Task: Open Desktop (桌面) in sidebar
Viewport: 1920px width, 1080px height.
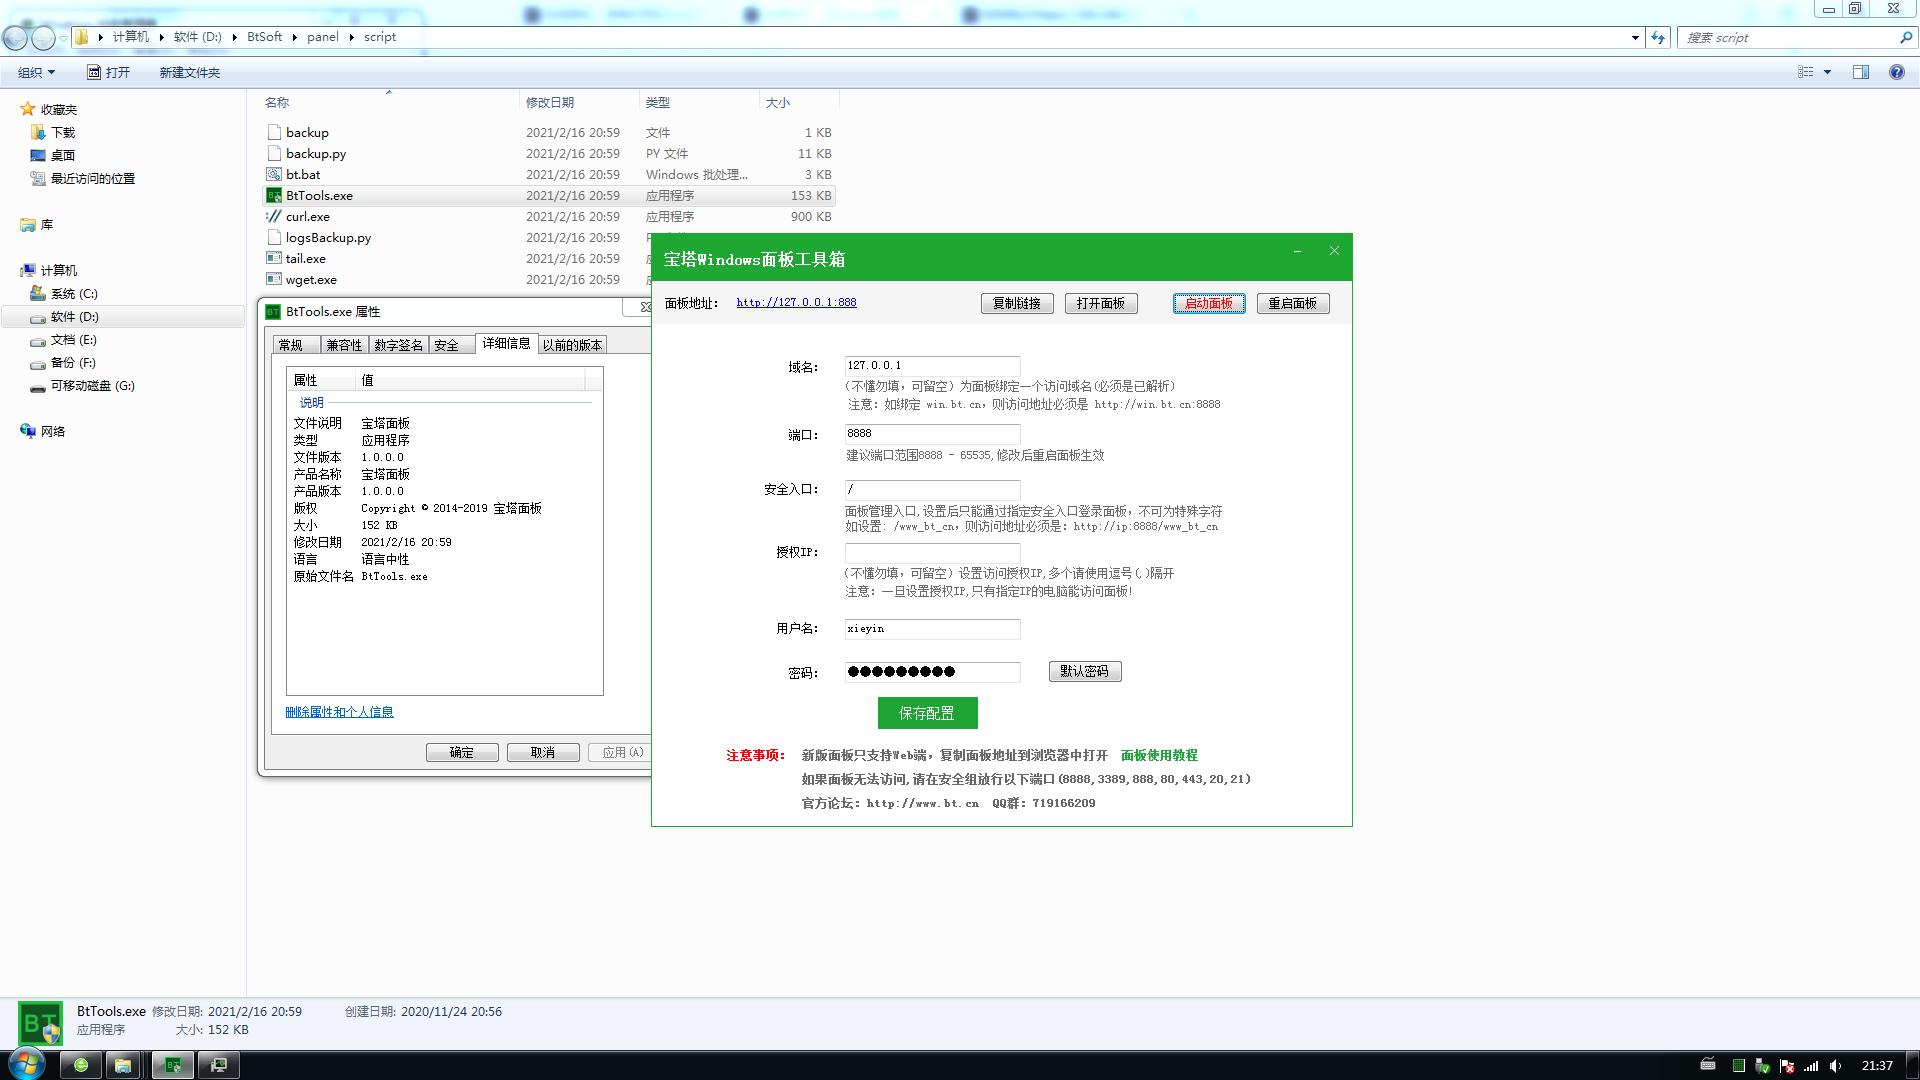Action: [62, 156]
